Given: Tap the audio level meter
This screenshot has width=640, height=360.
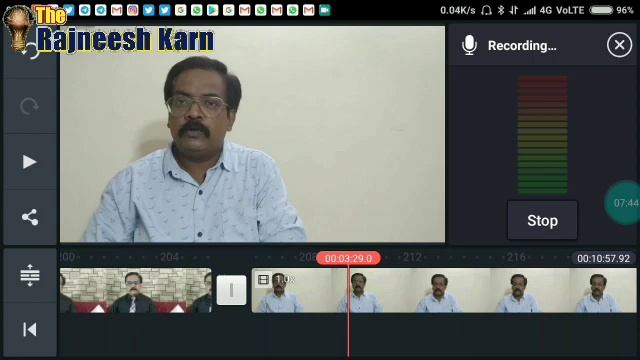Looking at the screenshot, I should (542, 135).
